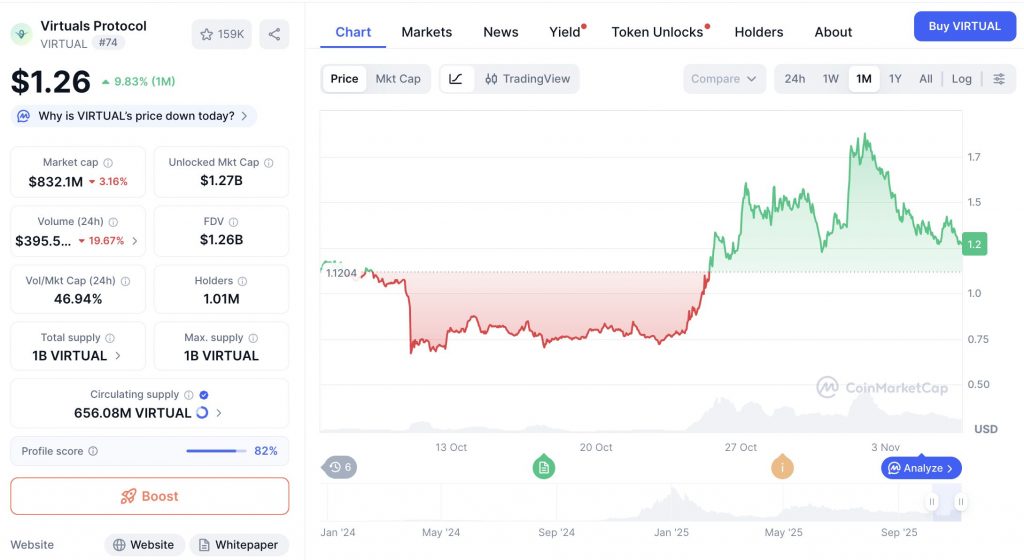
Task: Click the share icon button
Action: coord(274,34)
